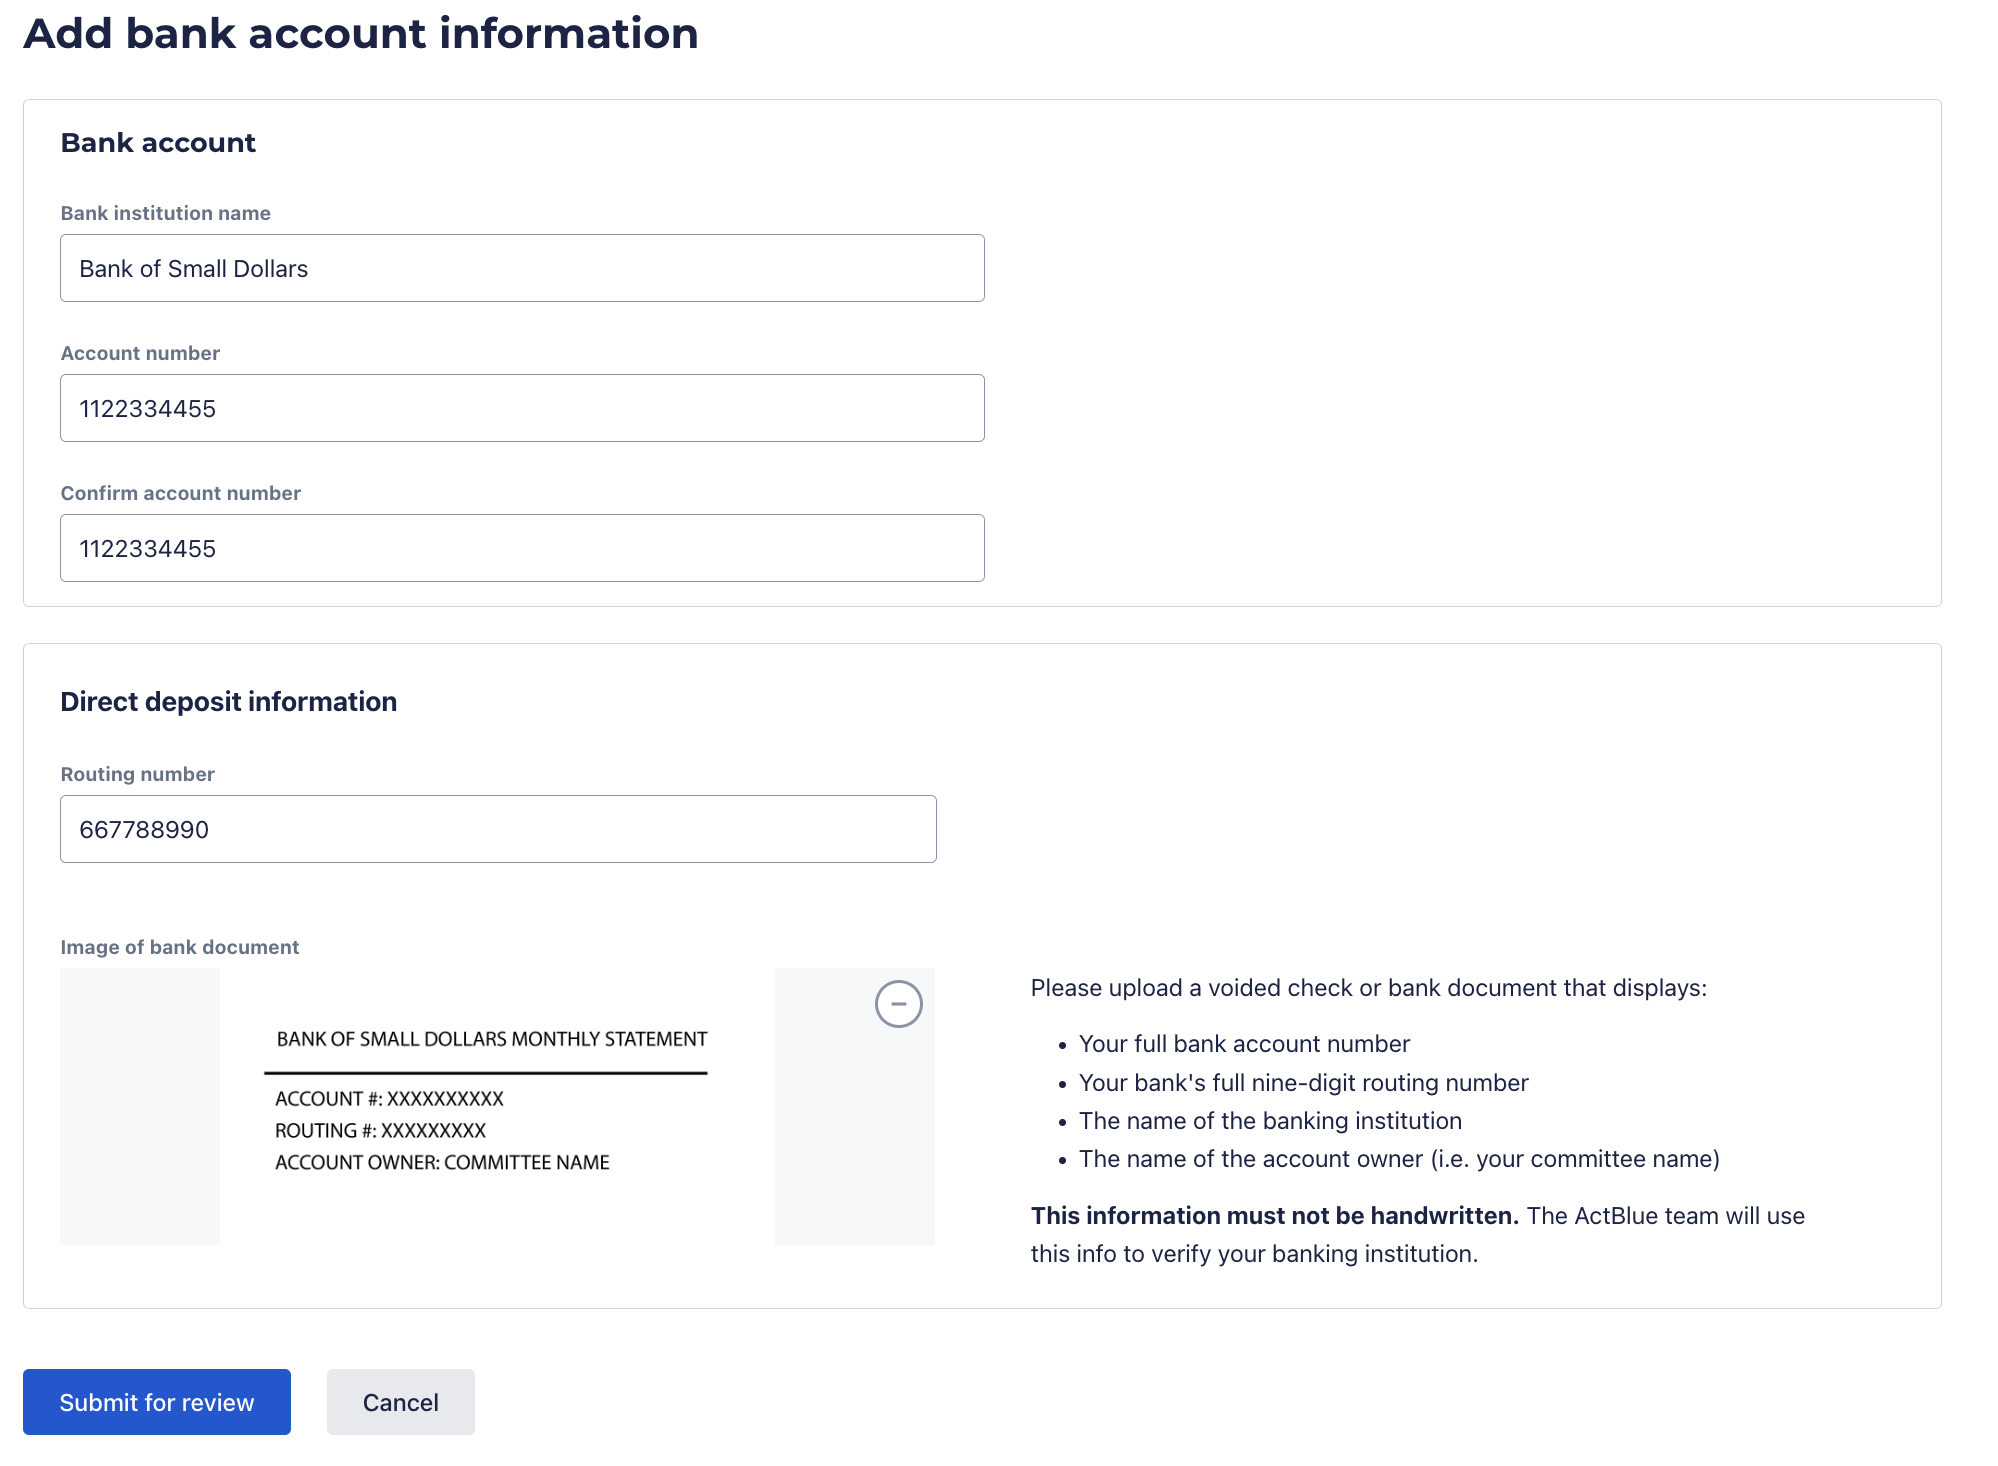Cancel adding bank account information
Viewport: 1998px width, 1466px height.
400,1402
